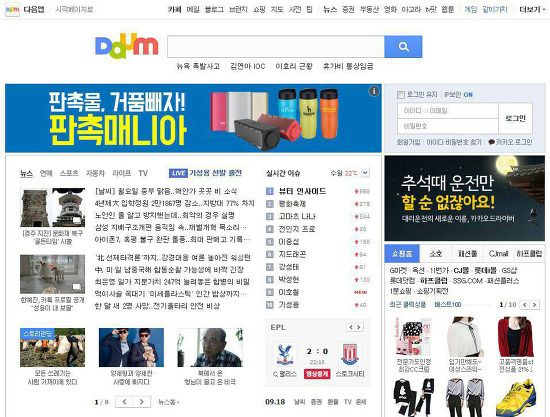This screenshot has width=550, height=417.
Task: Click suggested search 이효리 근황
Action: coord(294,66)
